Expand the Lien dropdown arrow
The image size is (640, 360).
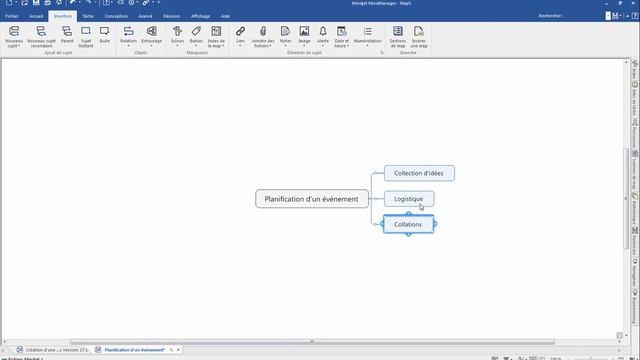[240, 46]
